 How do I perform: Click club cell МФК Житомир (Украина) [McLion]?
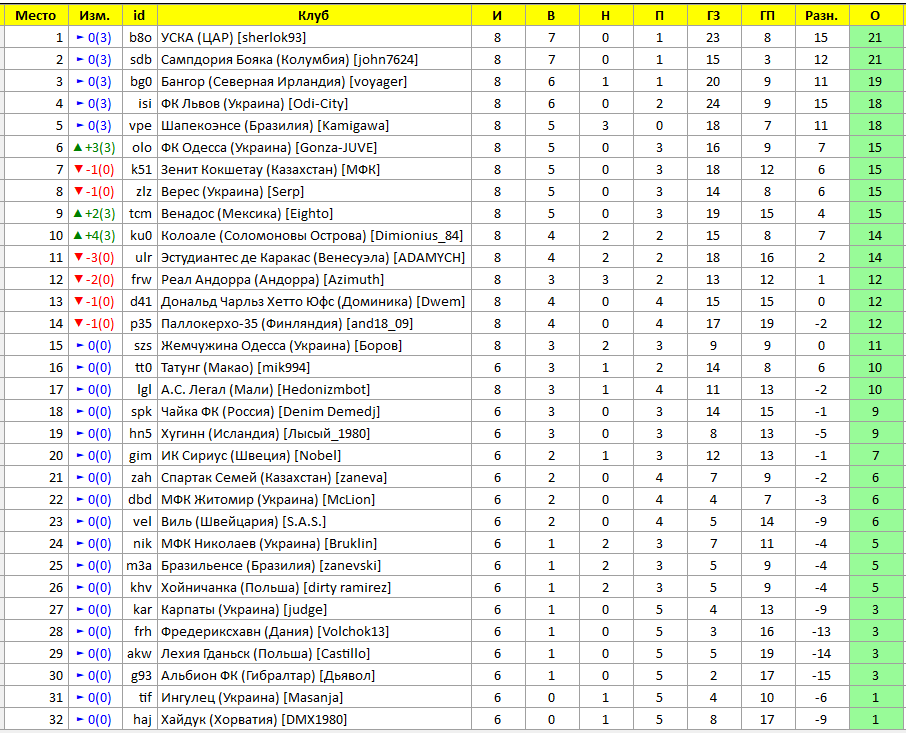[x=314, y=499]
